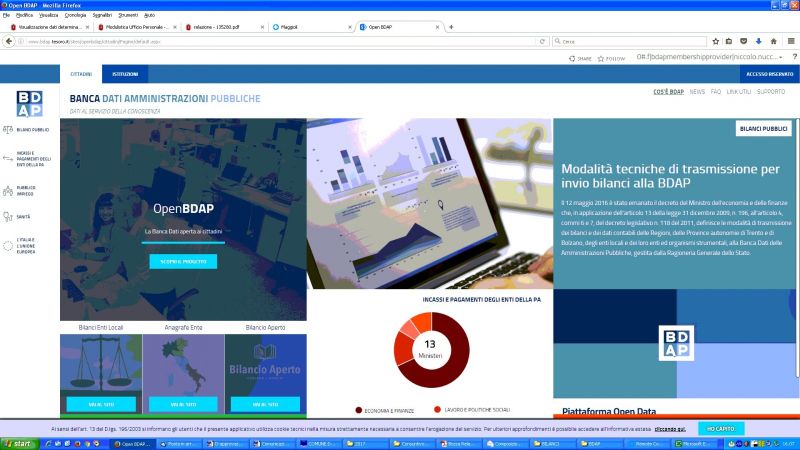The image size is (800, 450).
Task: Click the Bilanci Pubblici tag button
Action: click(763, 129)
